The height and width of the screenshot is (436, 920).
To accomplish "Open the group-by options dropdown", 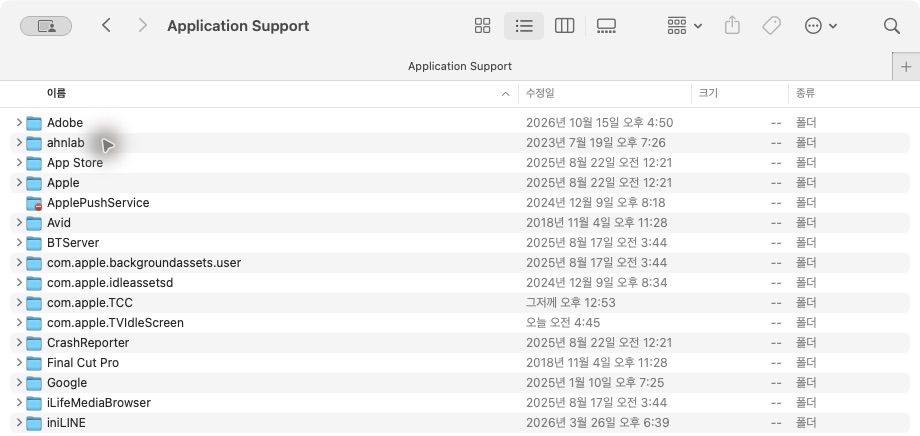I will click(684, 26).
